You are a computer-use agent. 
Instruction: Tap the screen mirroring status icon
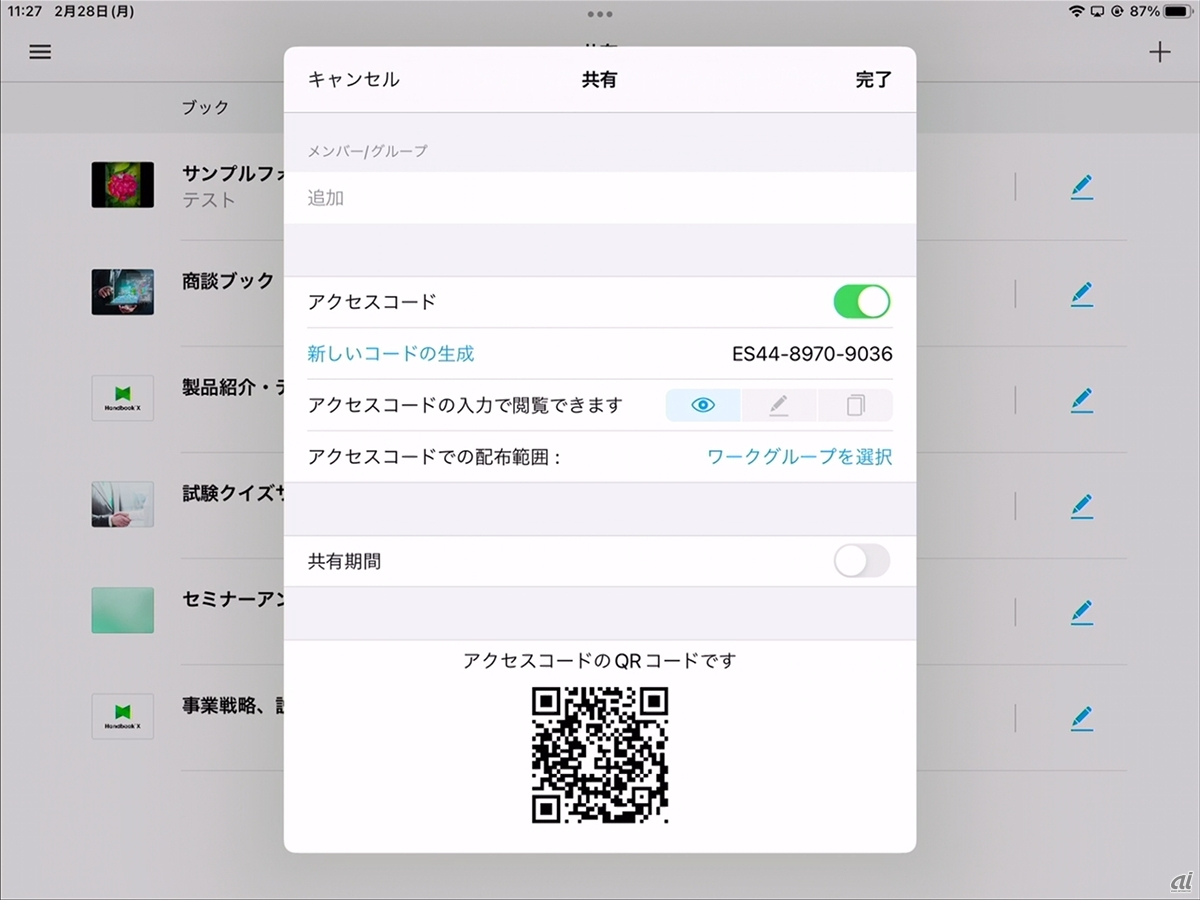click(x=1097, y=11)
